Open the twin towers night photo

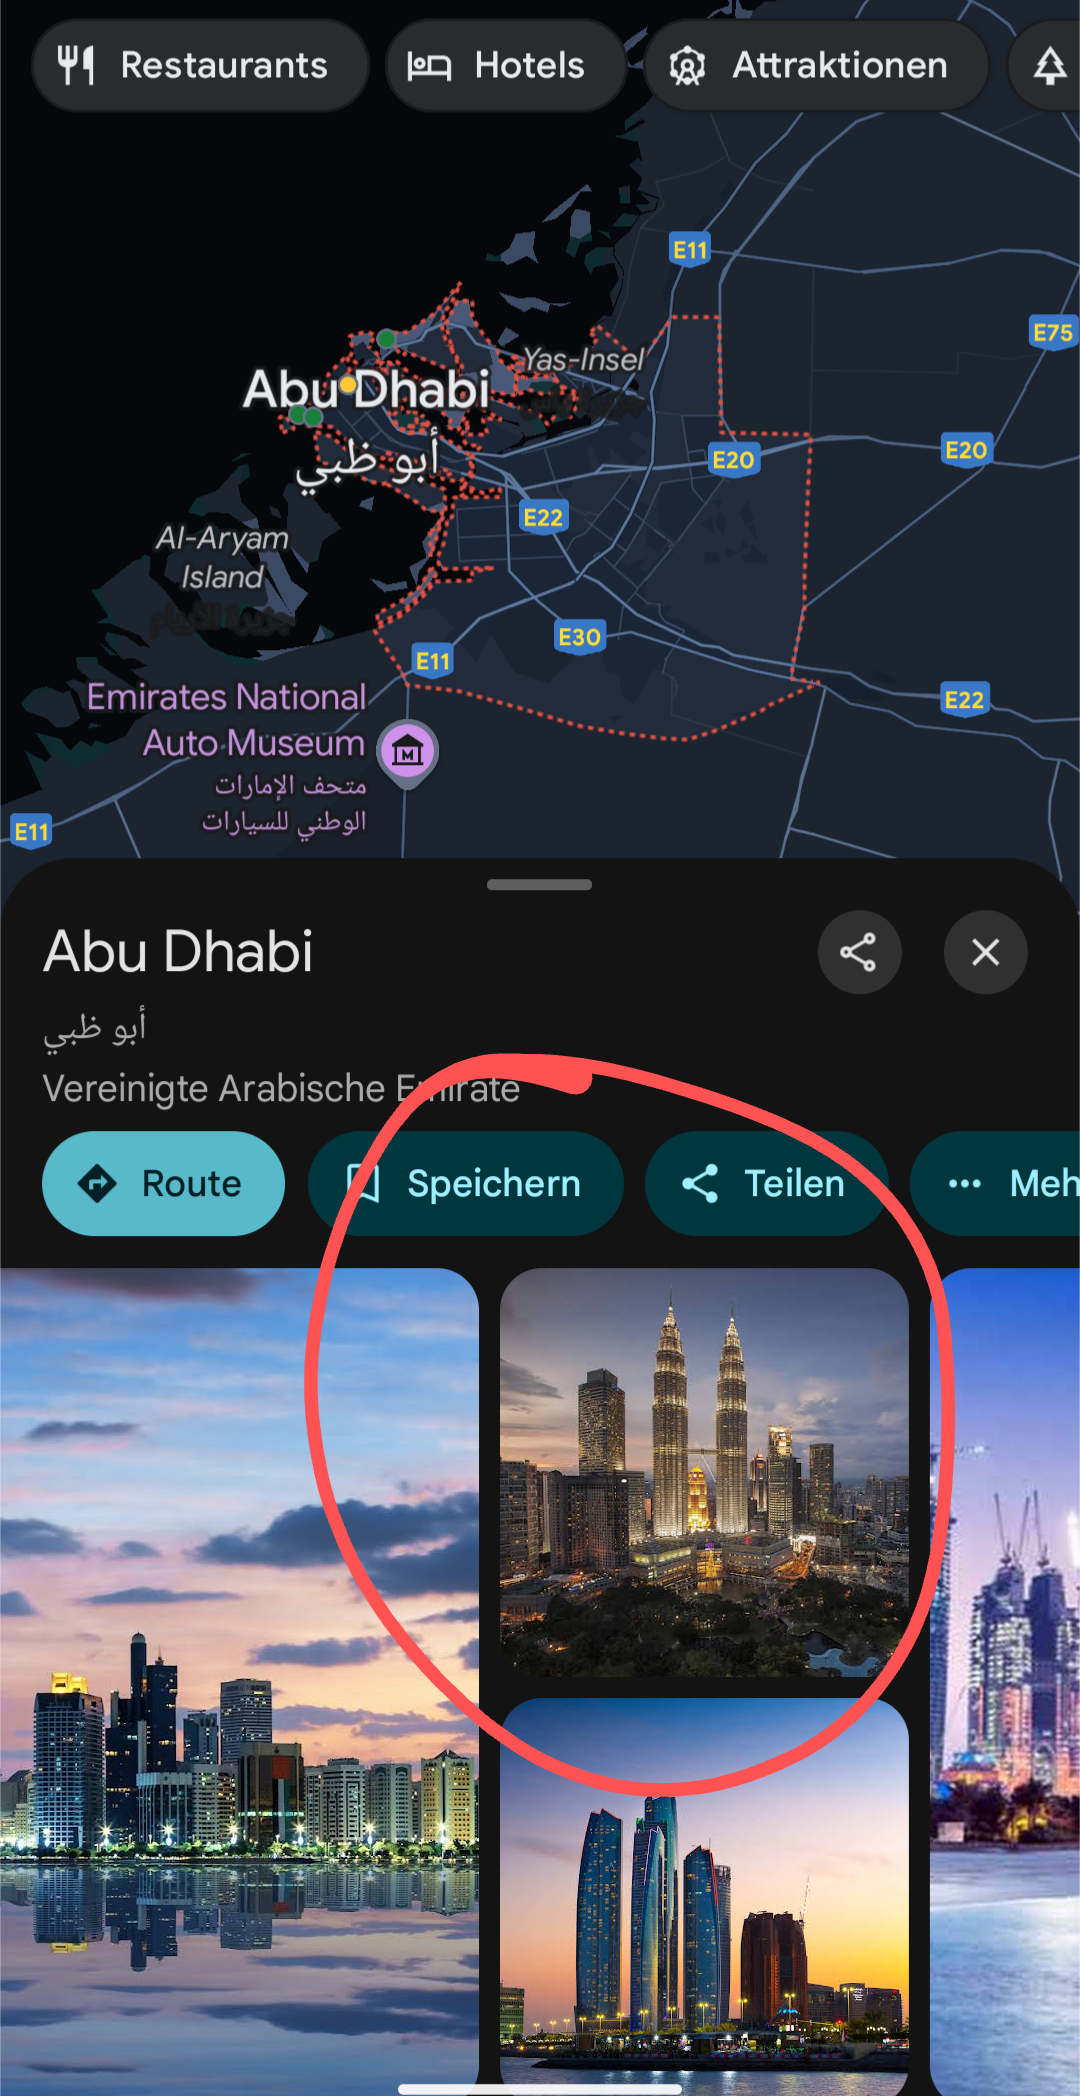pos(704,1473)
